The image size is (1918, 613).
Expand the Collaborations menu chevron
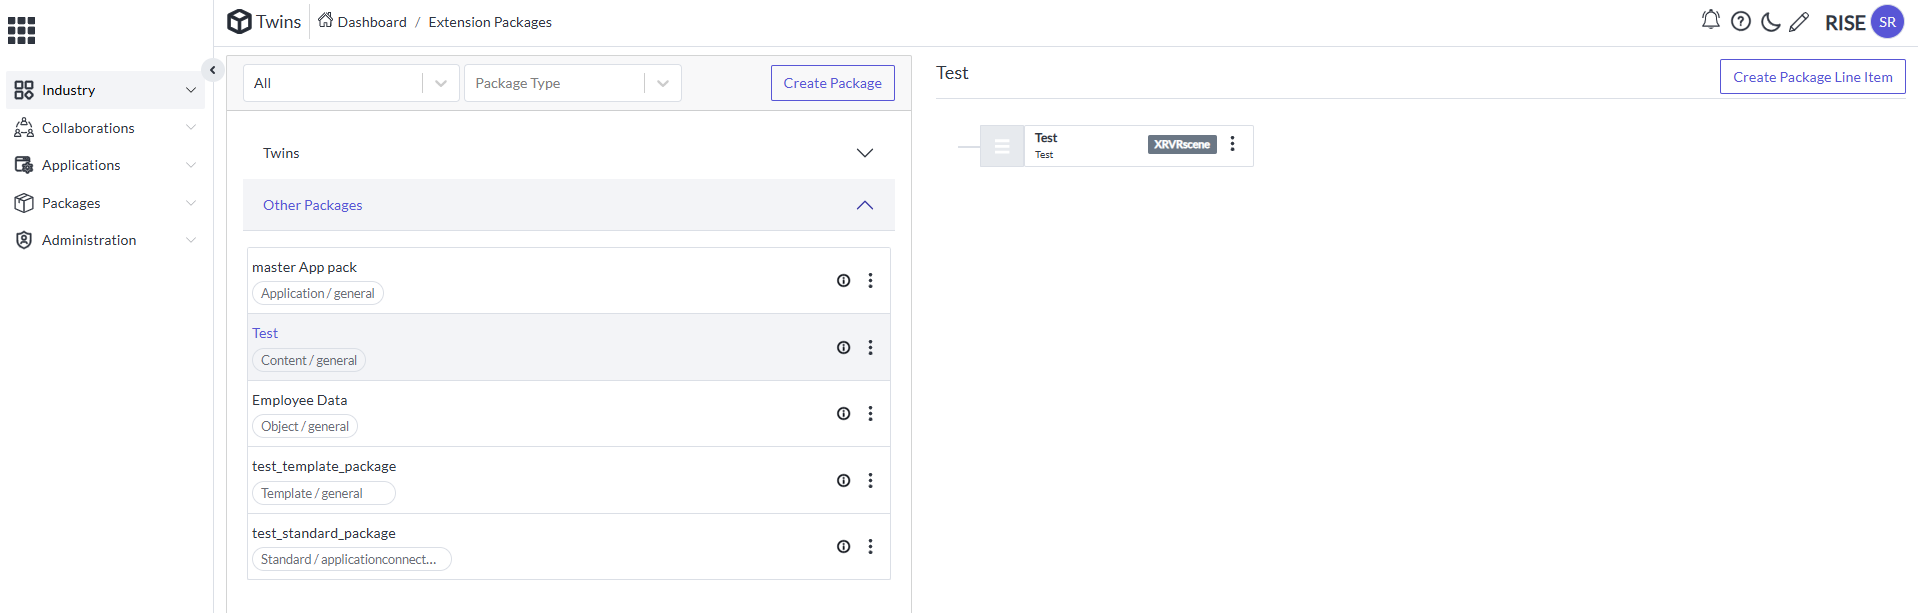pyautogui.click(x=191, y=128)
